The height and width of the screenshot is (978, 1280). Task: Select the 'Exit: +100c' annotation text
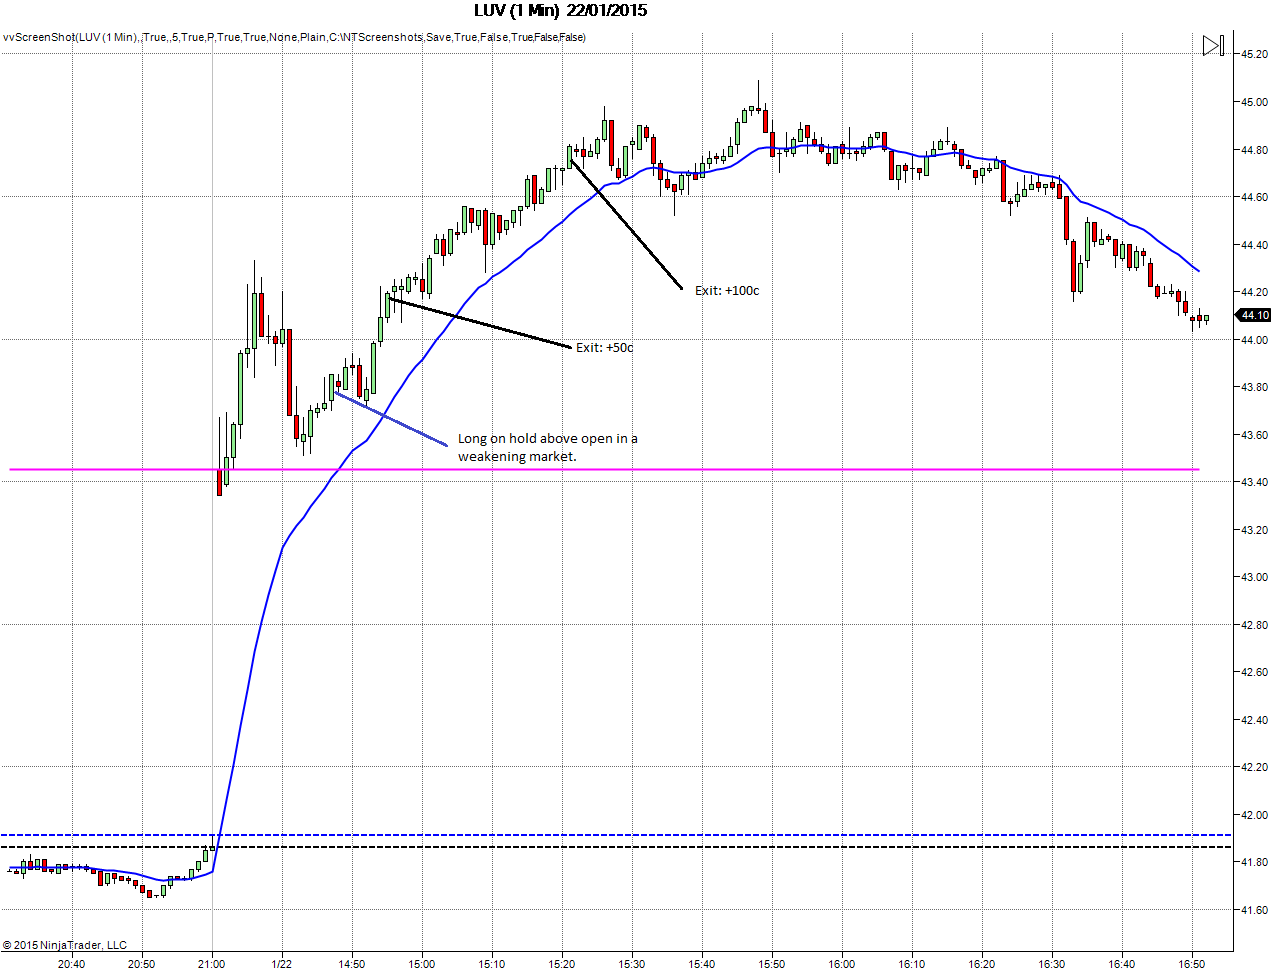(727, 291)
